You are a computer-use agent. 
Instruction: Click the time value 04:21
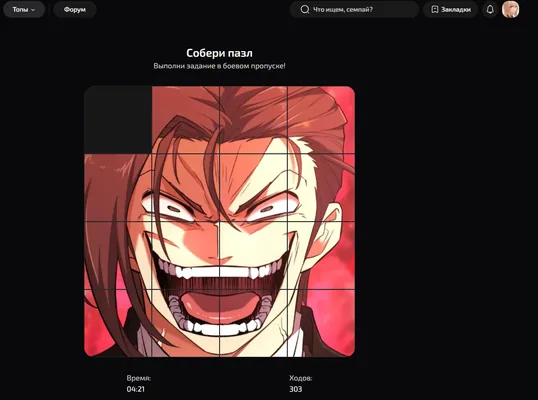(x=136, y=389)
